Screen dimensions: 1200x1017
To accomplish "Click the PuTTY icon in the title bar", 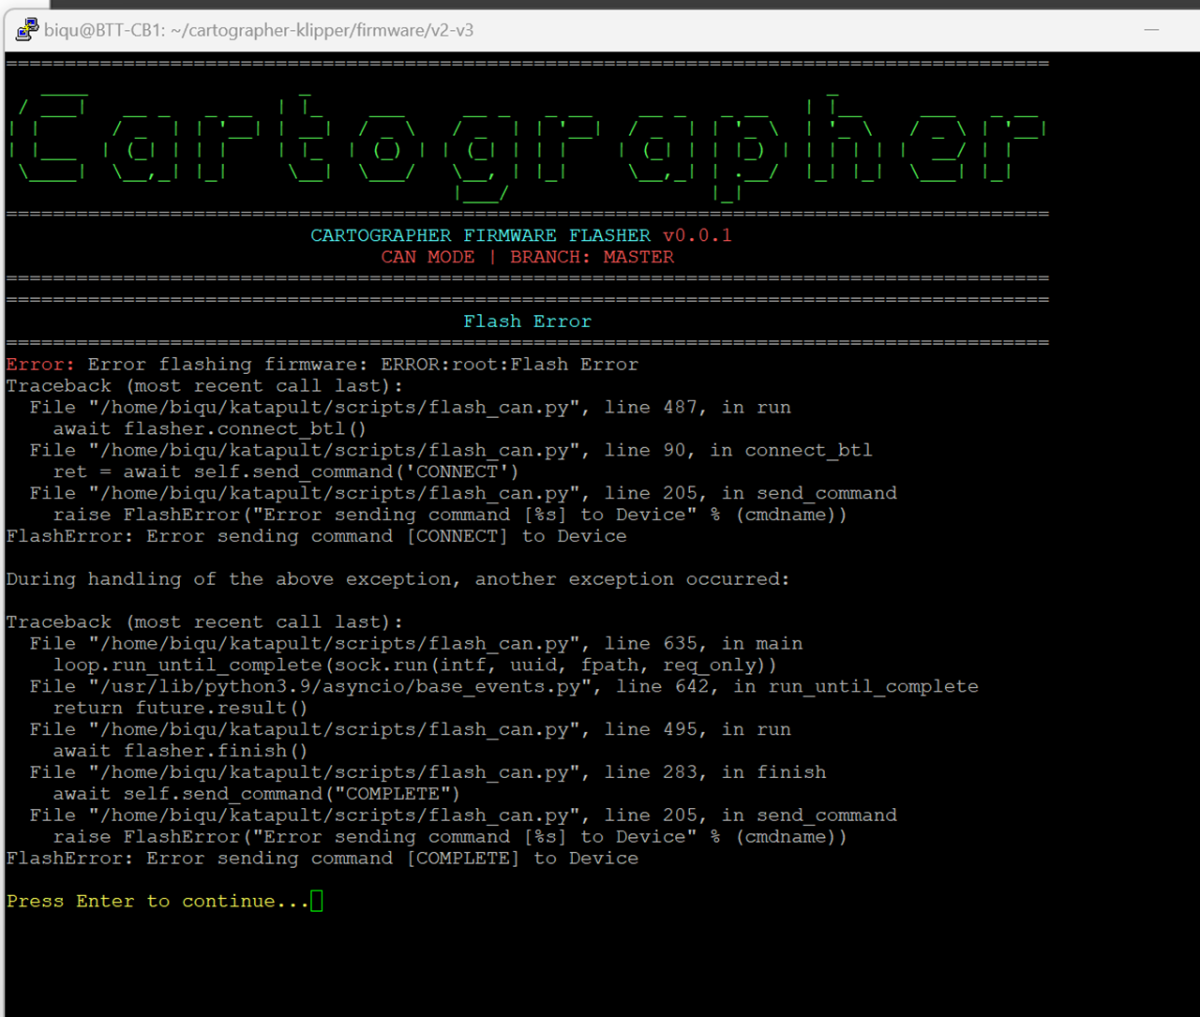I will point(27,30).
